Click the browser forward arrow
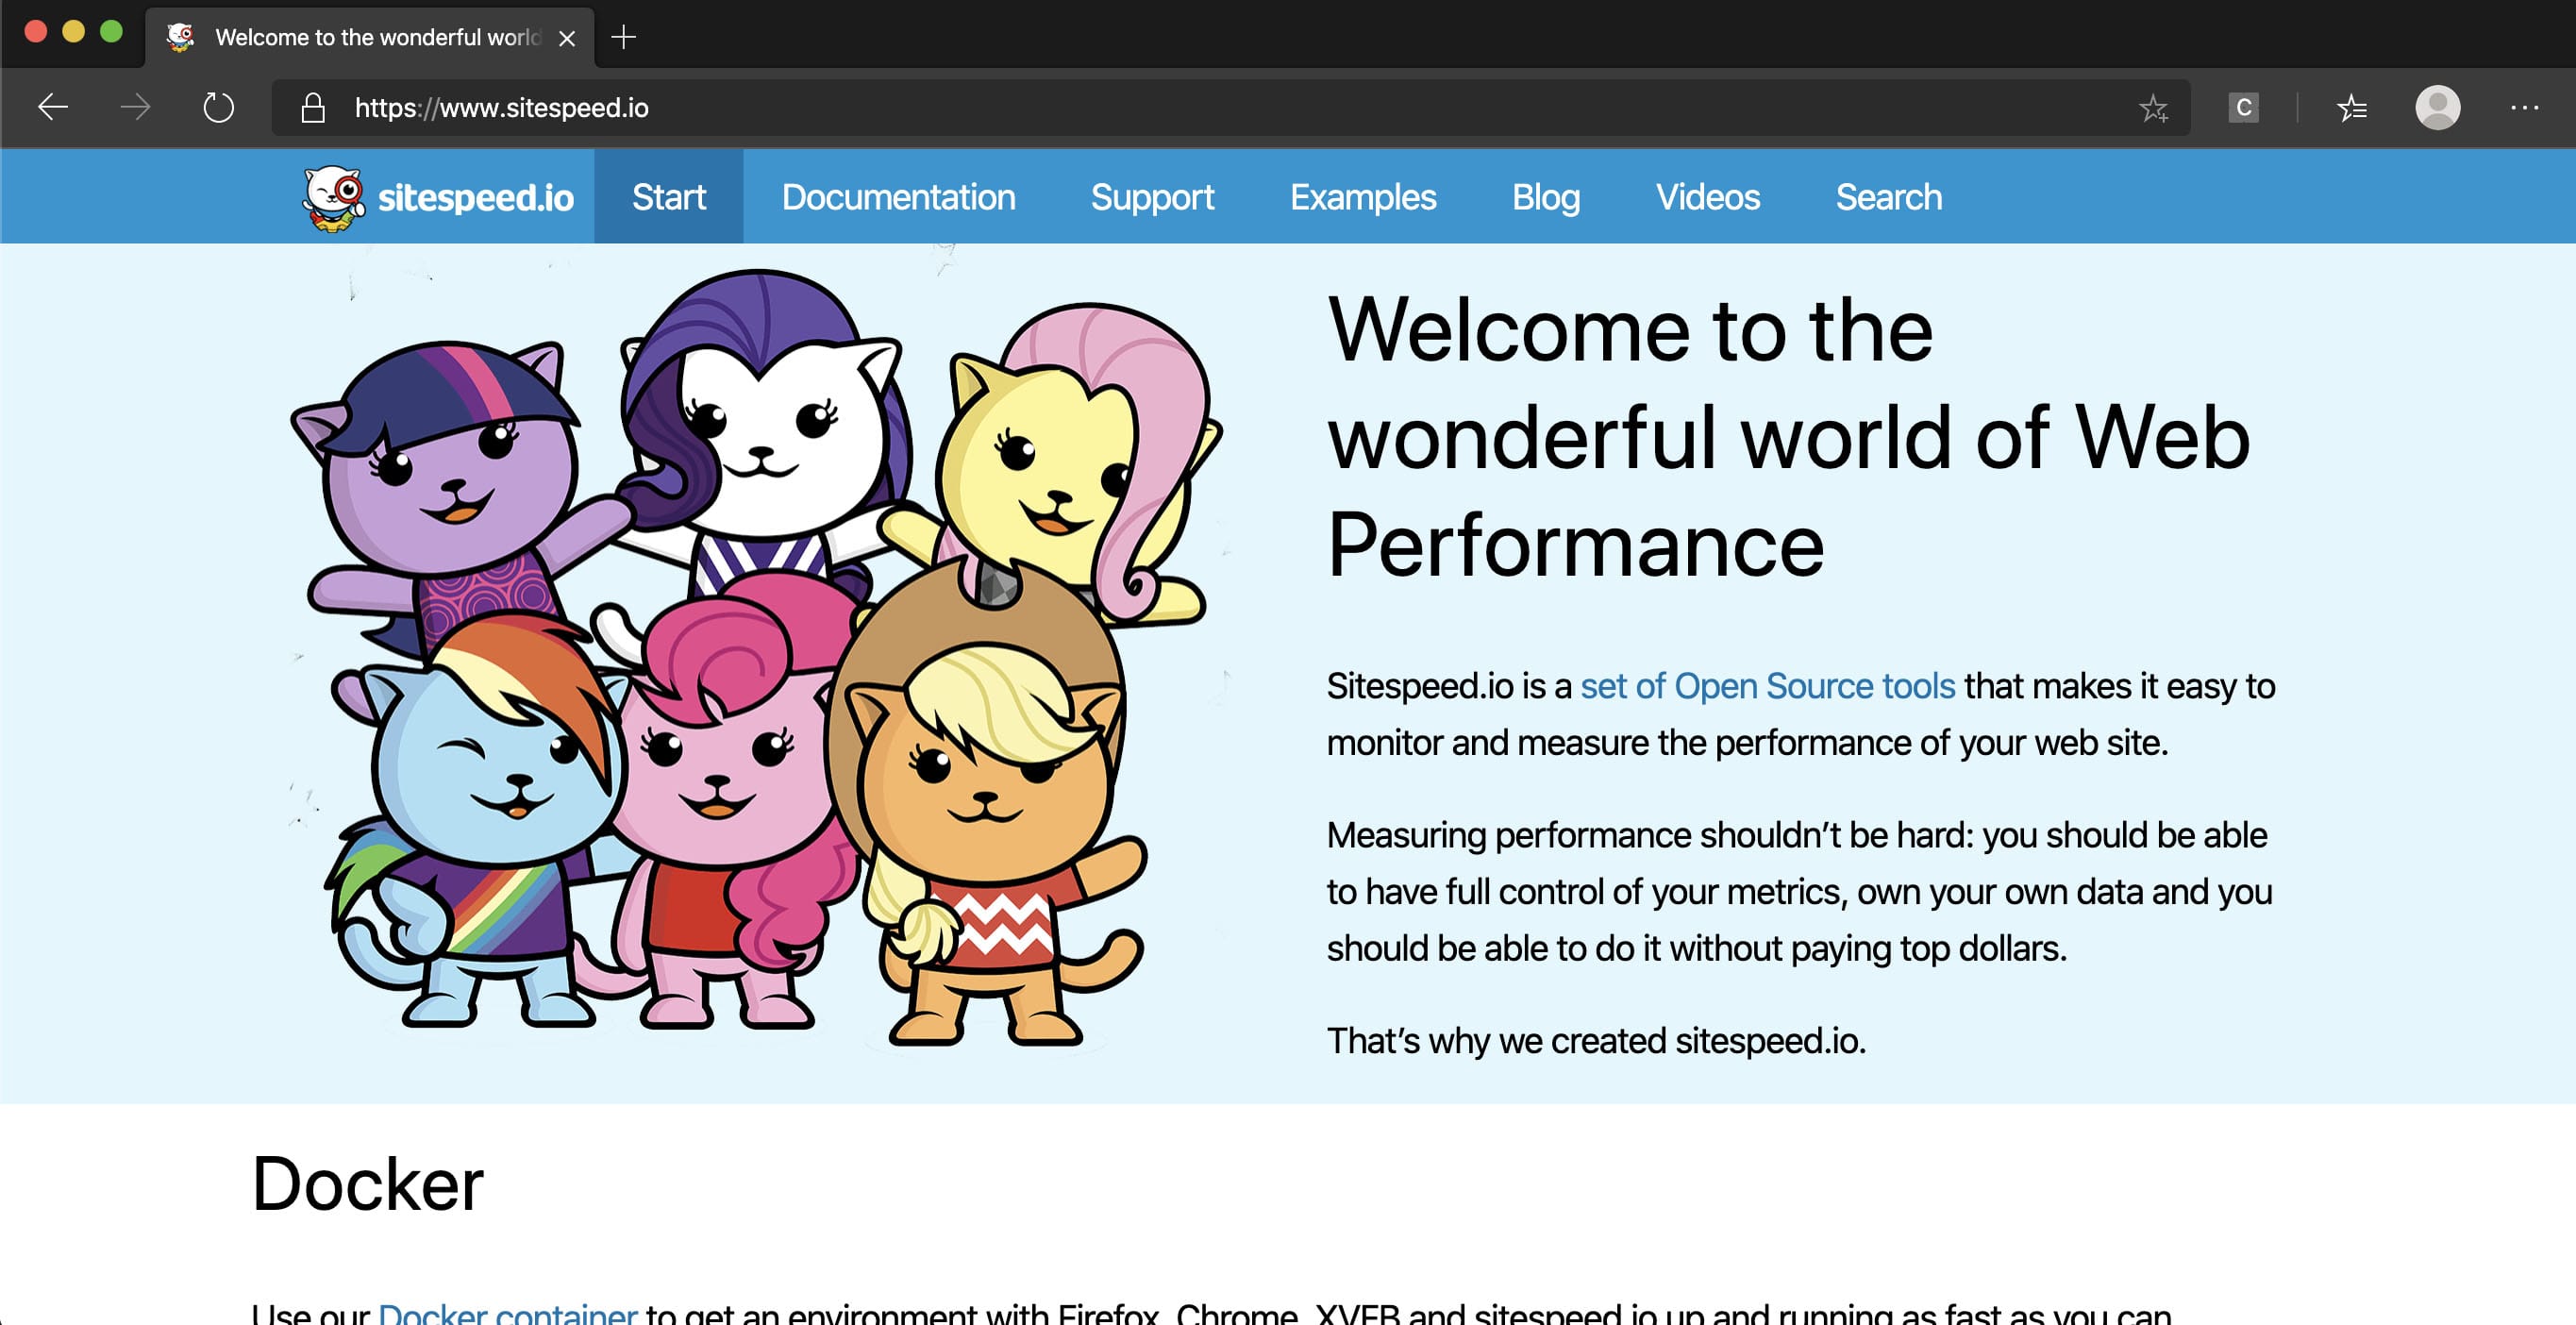The height and width of the screenshot is (1325, 2576). click(135, 107)
